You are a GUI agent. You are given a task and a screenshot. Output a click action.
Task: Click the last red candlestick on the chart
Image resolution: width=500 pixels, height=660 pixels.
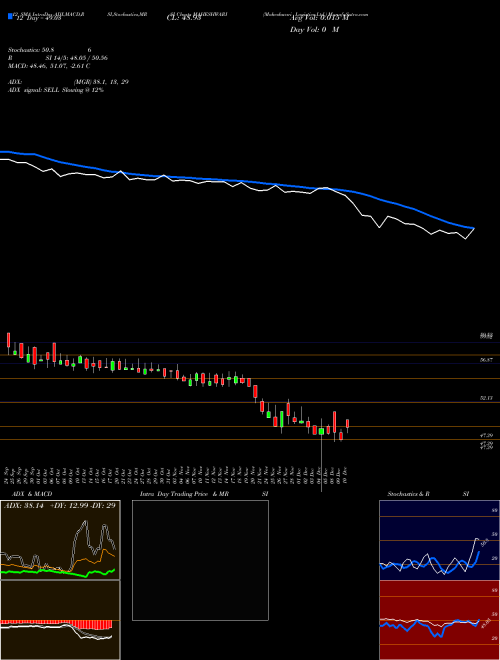click(348, 424)
